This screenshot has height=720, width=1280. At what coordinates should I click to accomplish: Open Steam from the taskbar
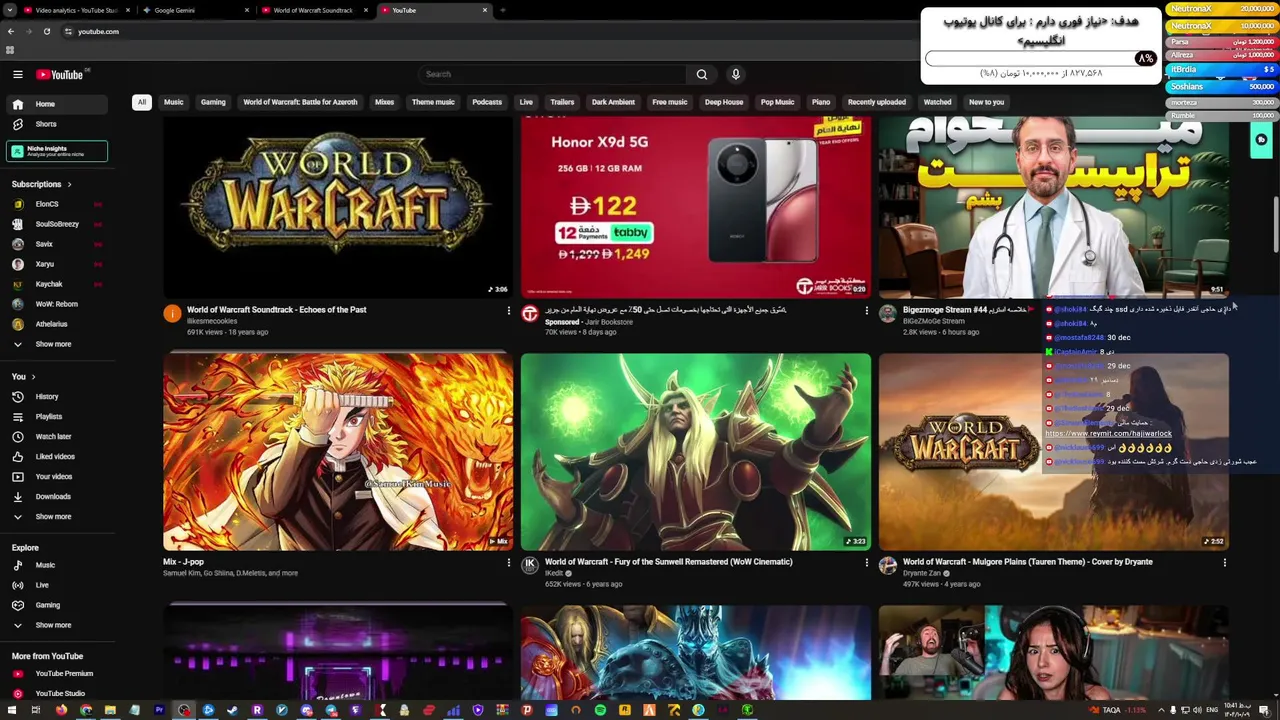[x=232, y=710]
